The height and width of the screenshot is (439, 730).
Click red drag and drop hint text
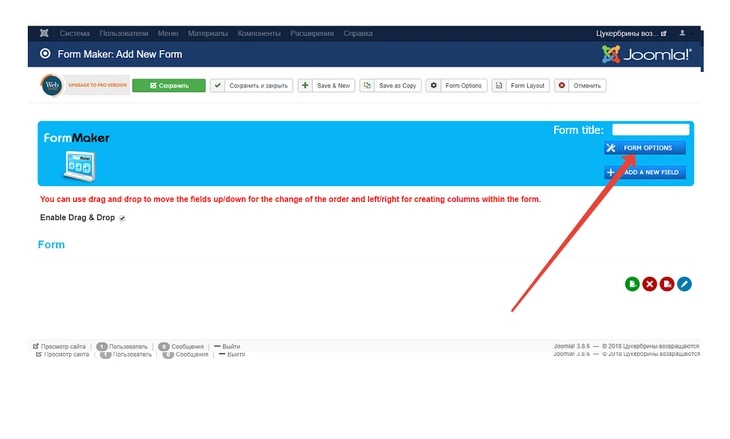click(291, 199)
